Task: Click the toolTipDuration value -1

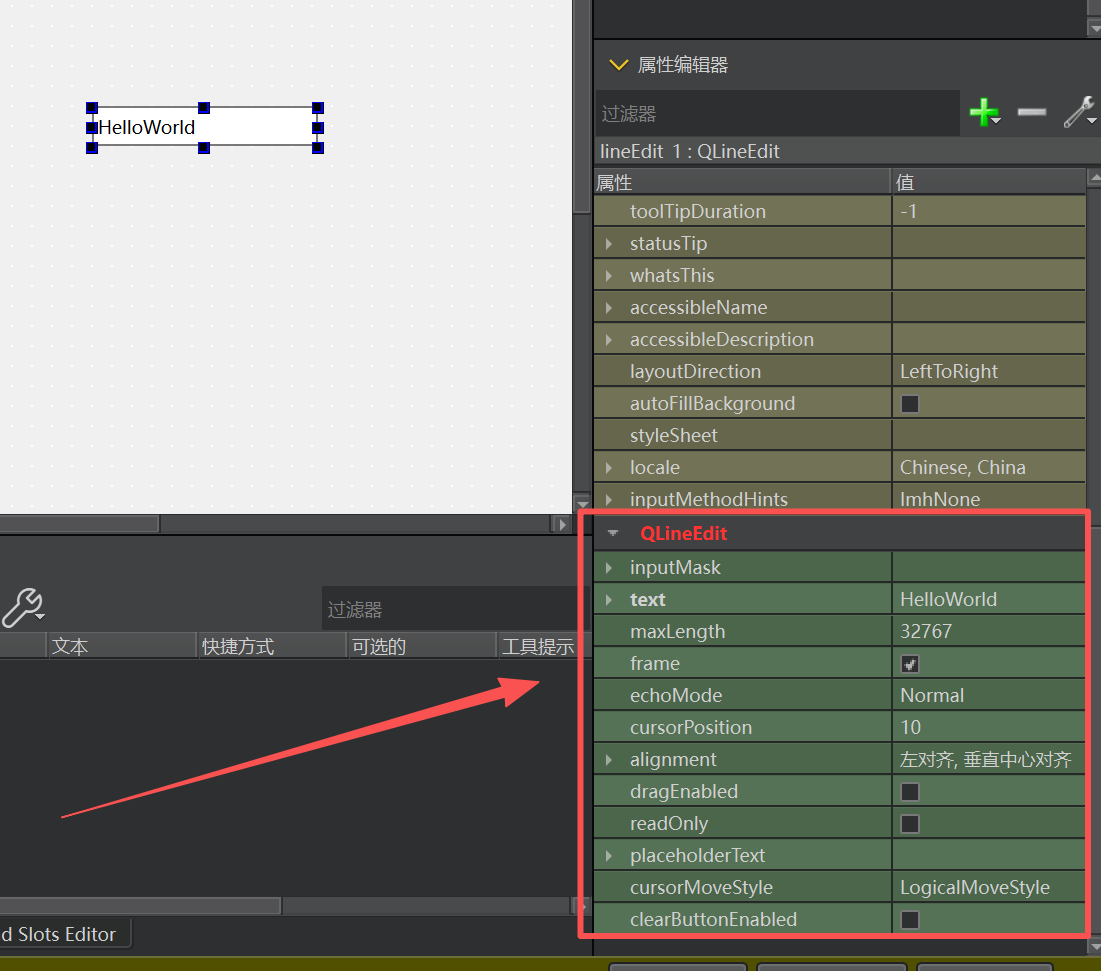Action: [989, 211]
